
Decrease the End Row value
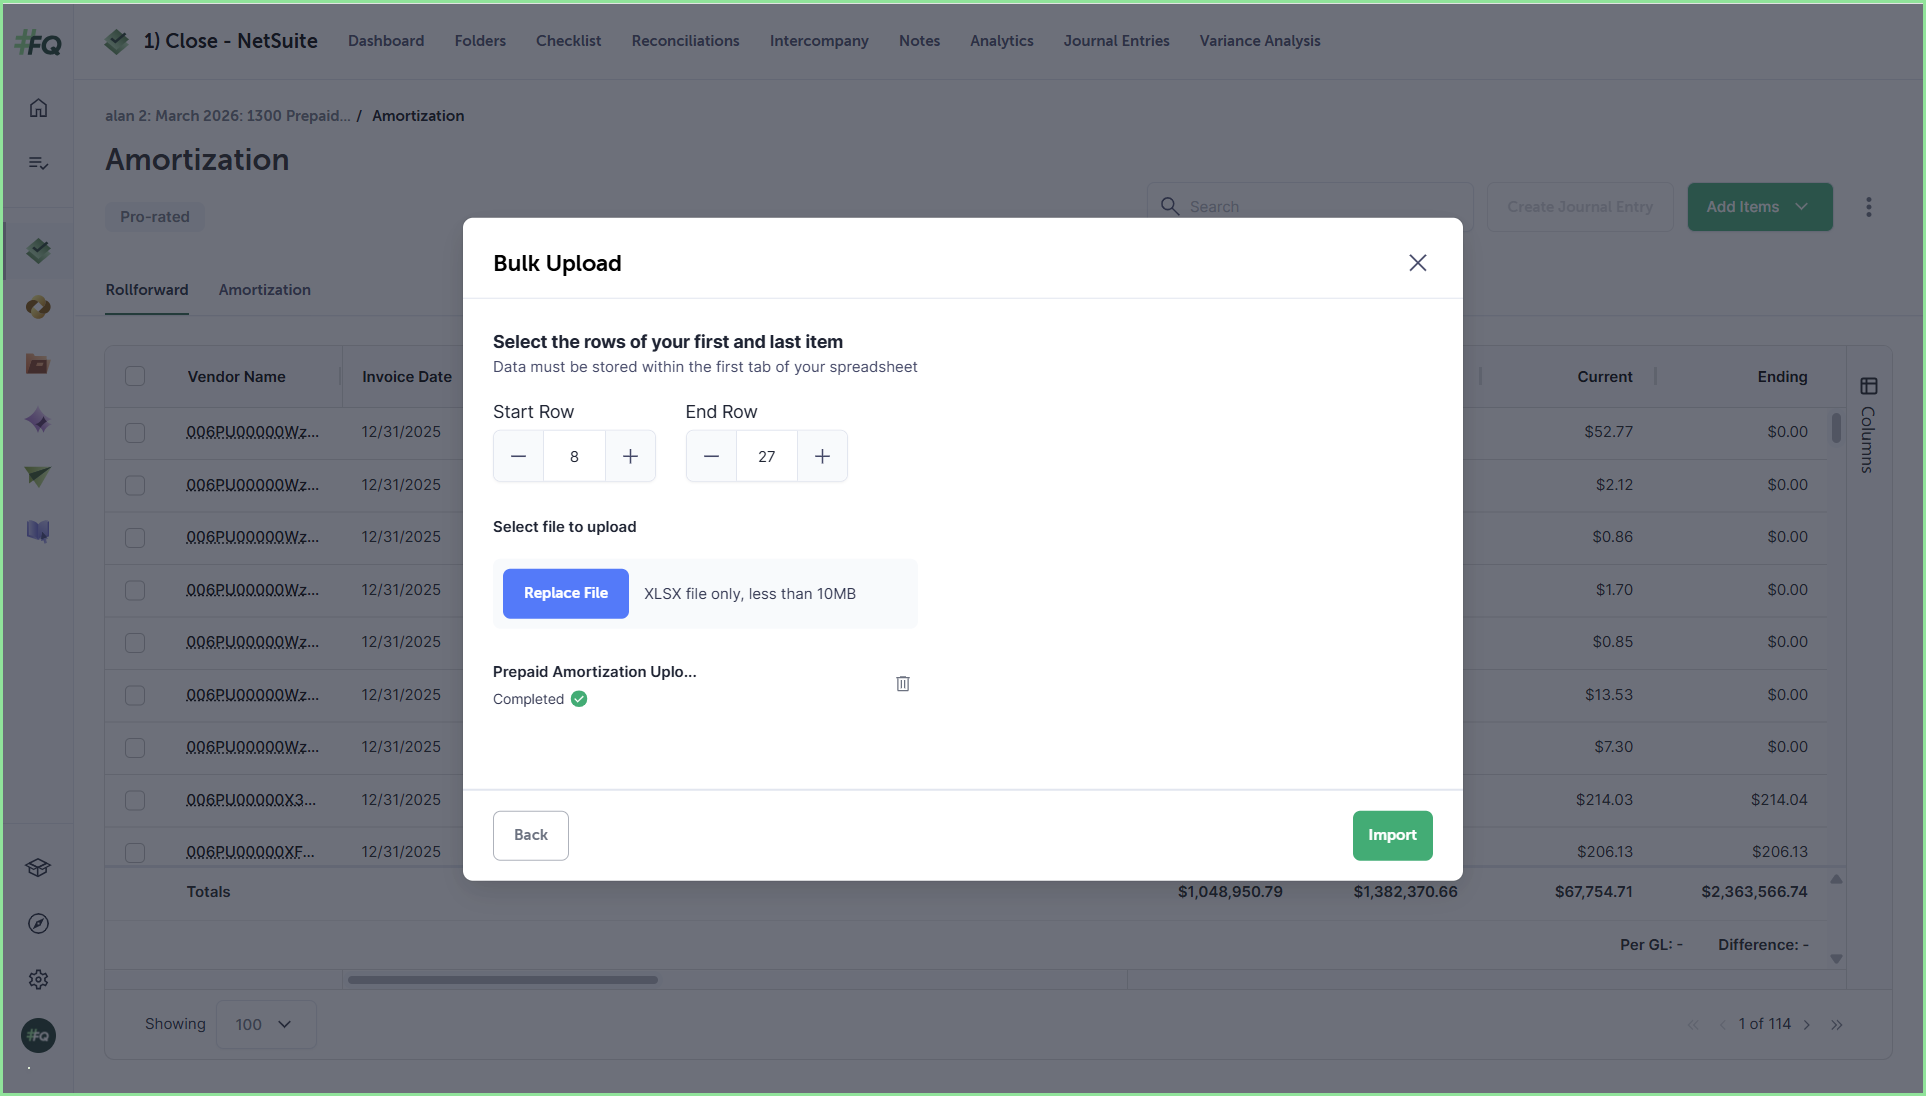point(711,456)
